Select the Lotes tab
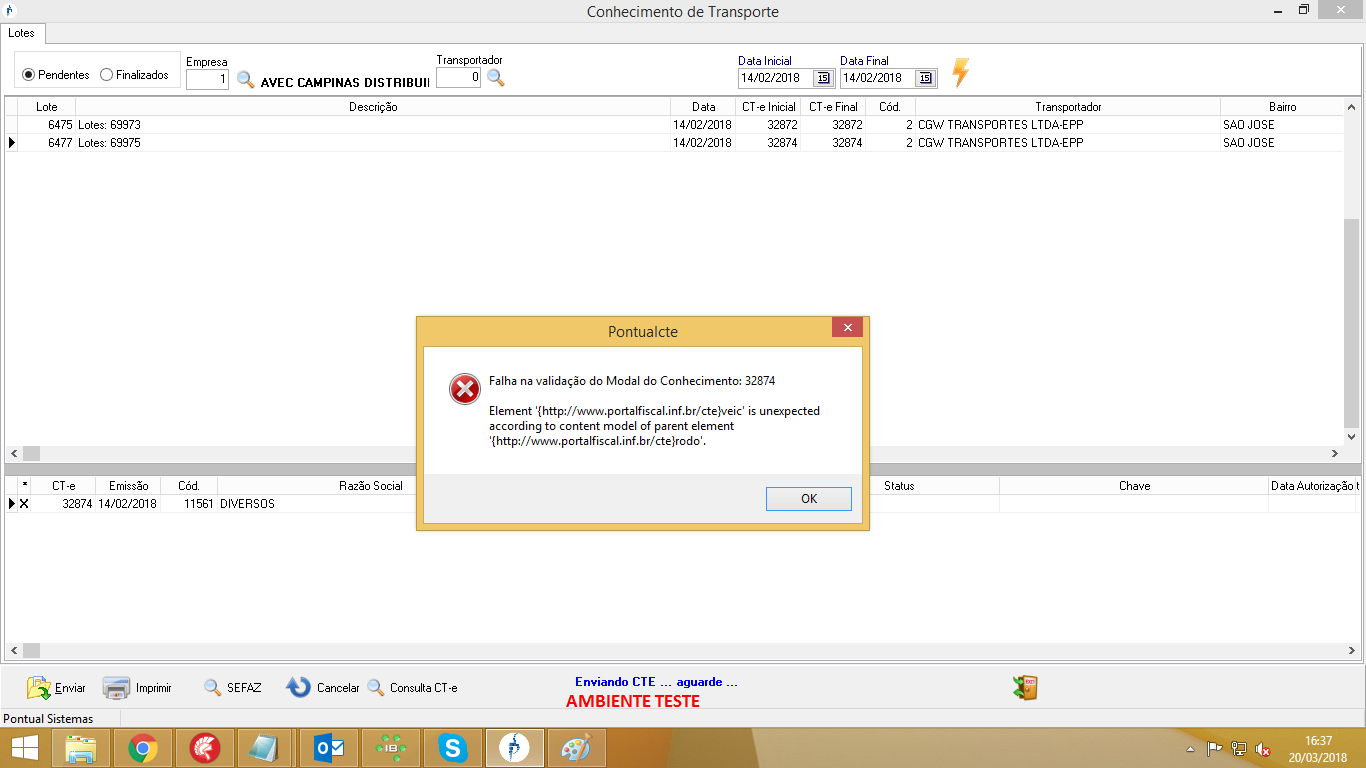This screenshot has height=768, width=1366. (21, 33)
